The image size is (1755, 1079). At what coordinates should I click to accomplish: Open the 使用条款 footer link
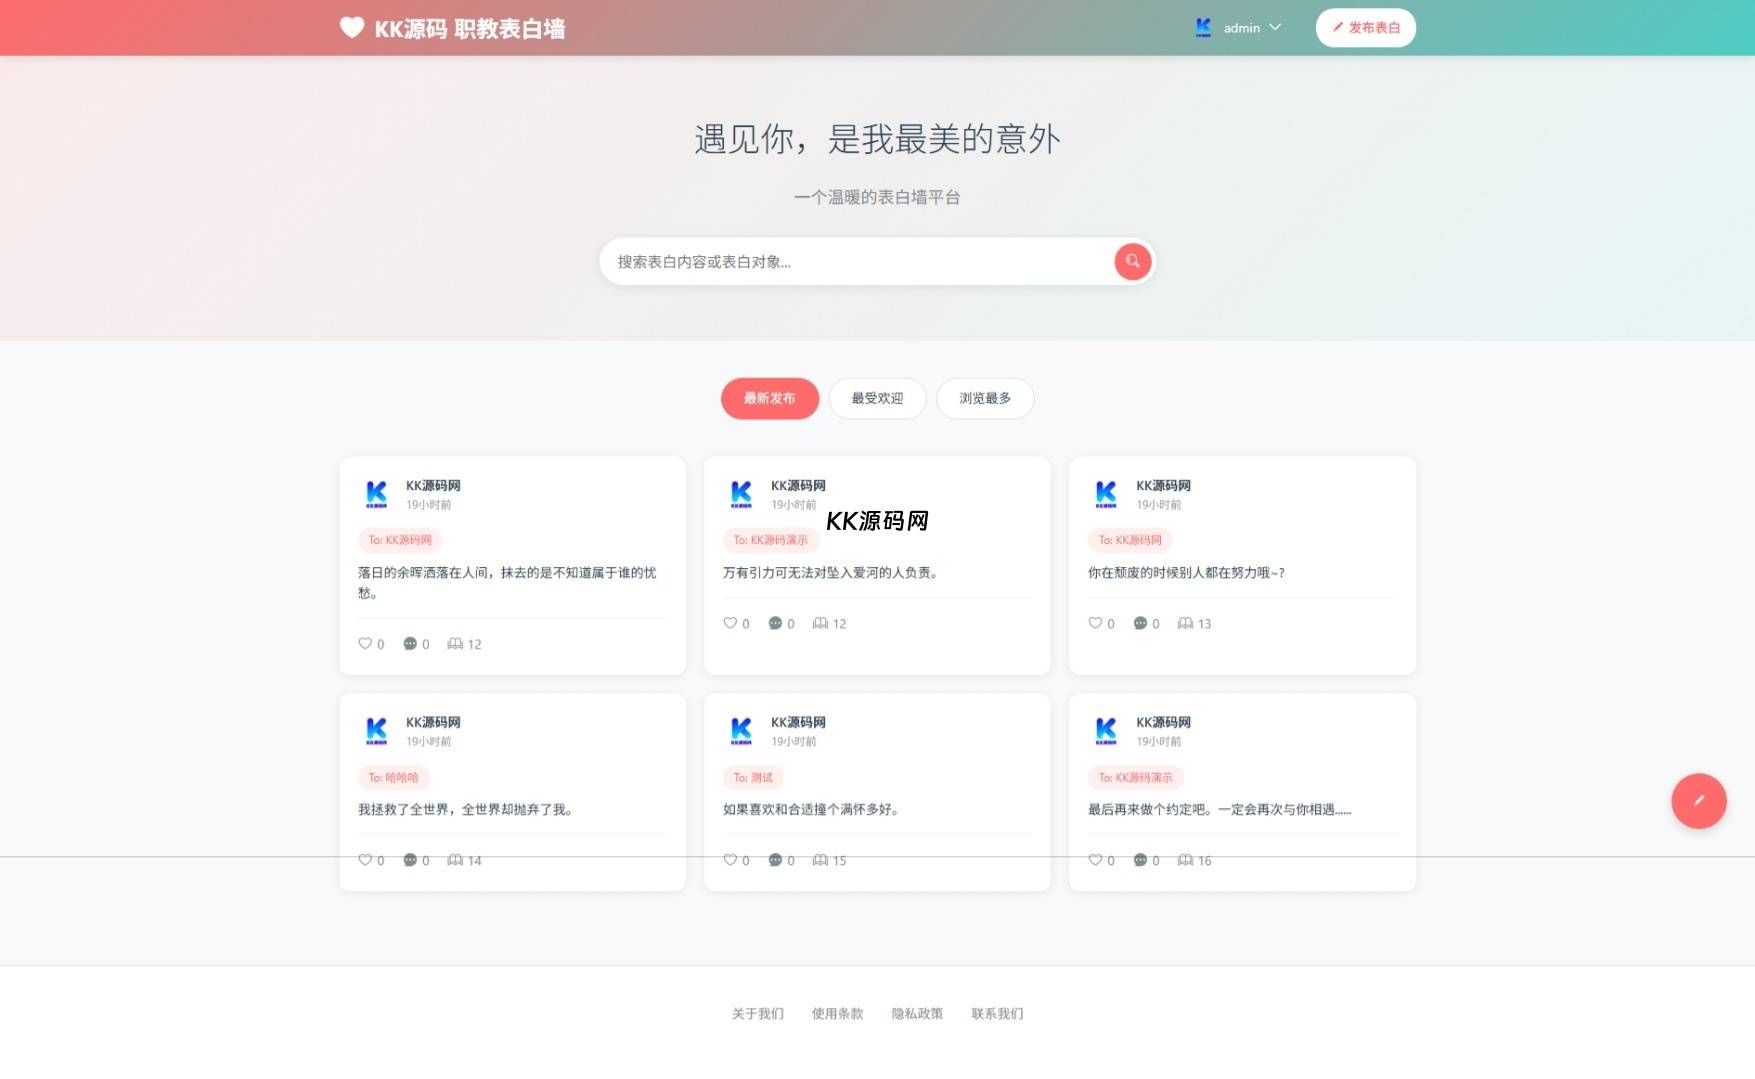click(837, 1013)
